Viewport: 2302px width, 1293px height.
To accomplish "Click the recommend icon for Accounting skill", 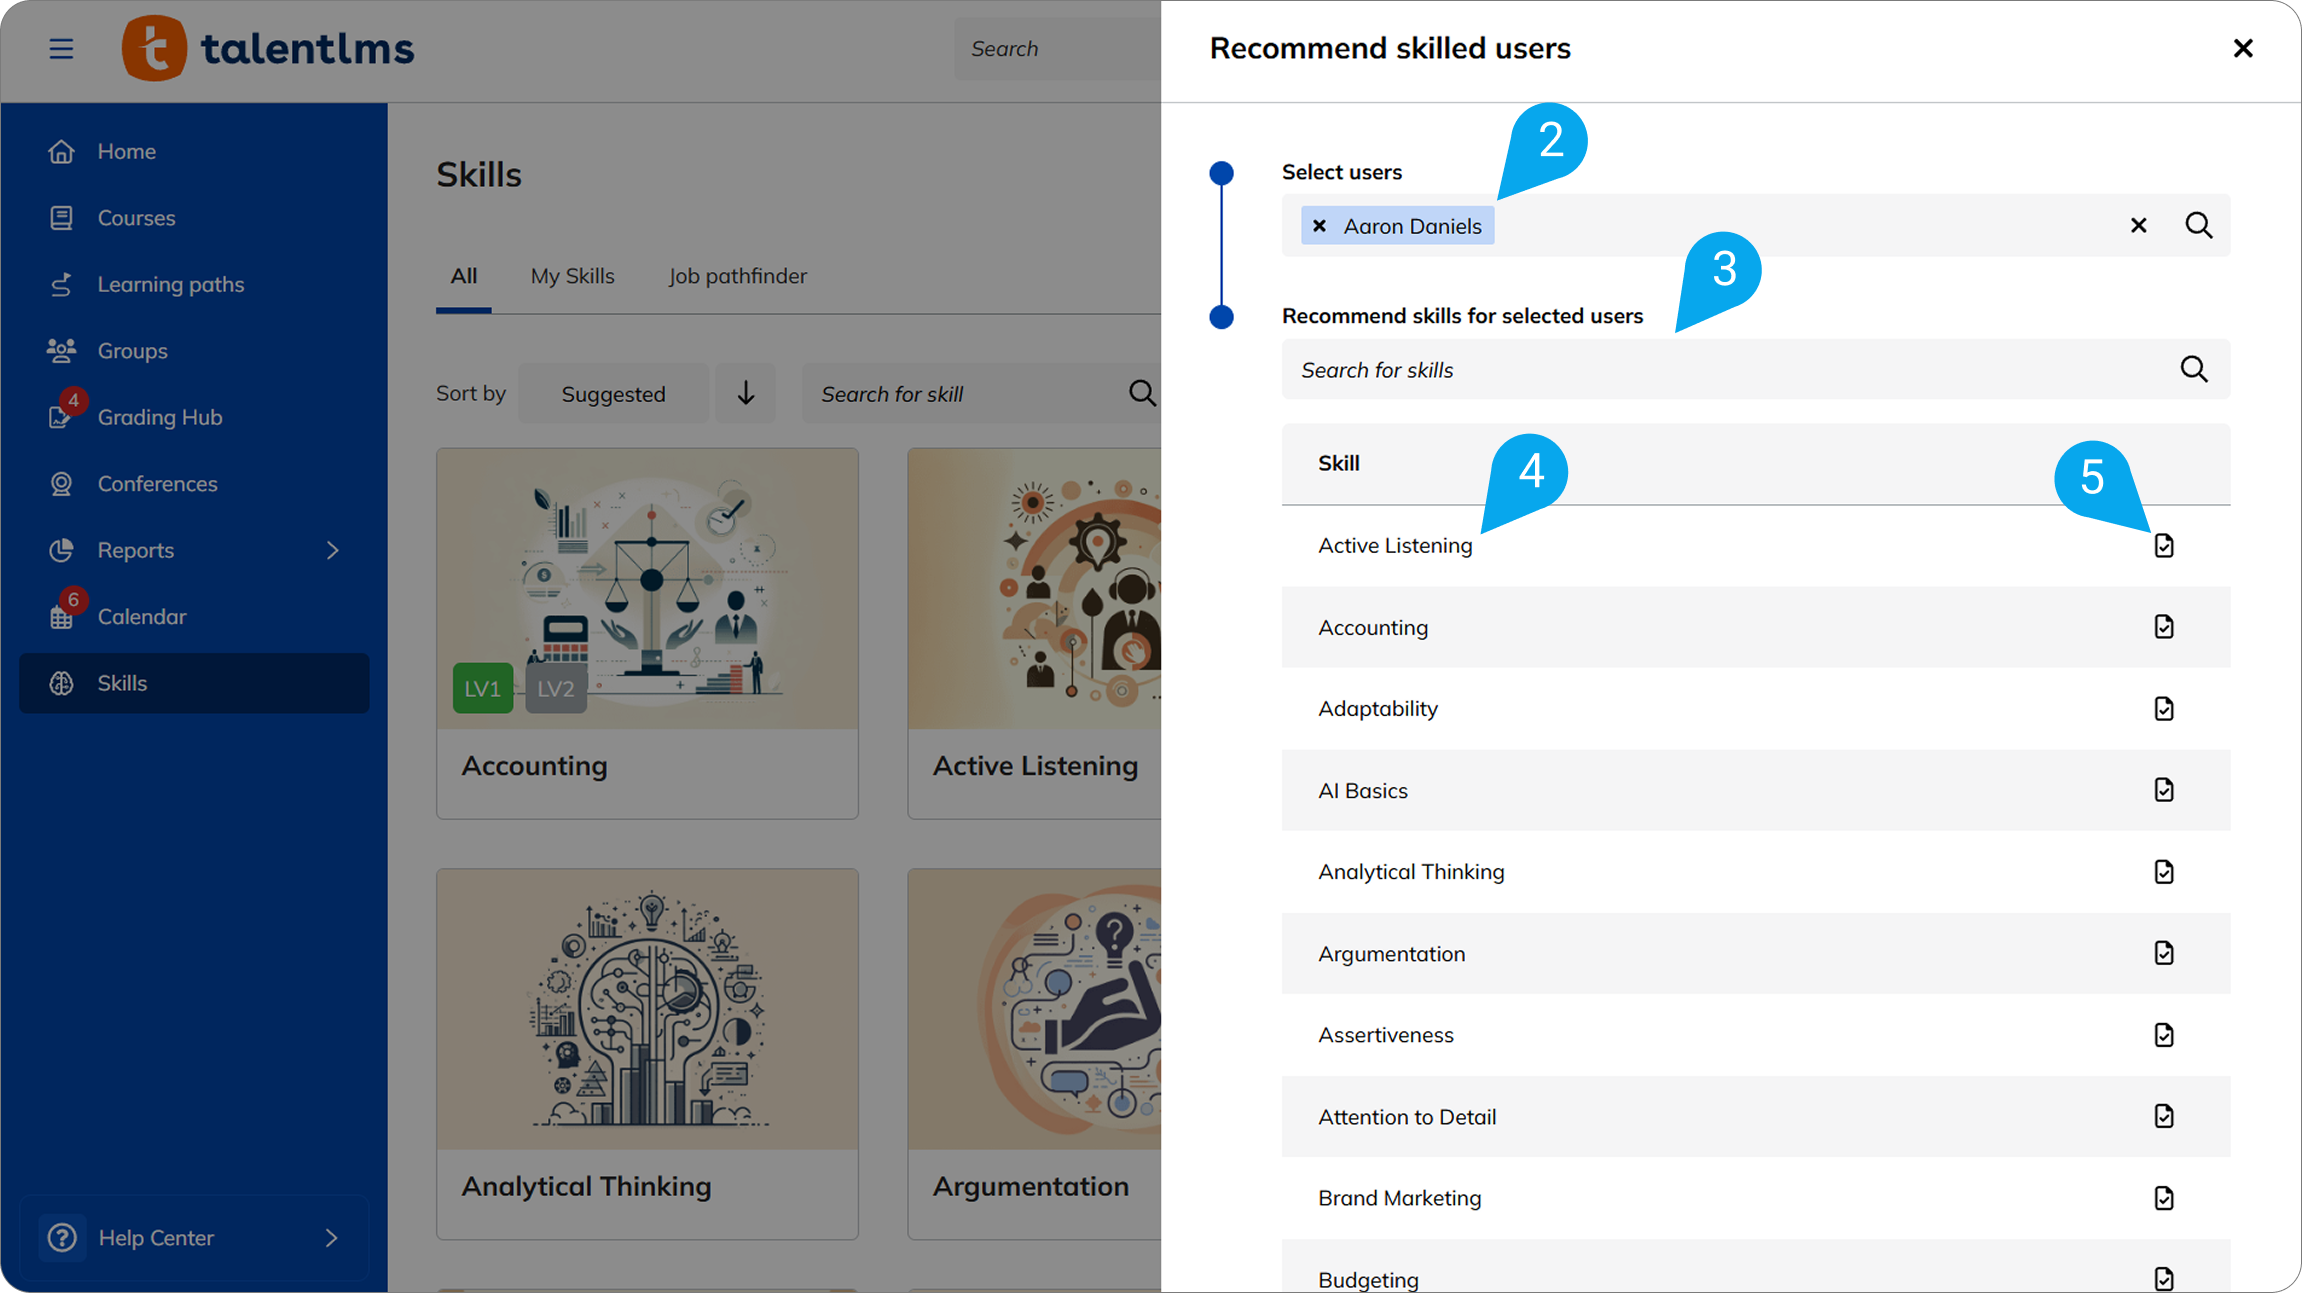I will coord(2163,627).
